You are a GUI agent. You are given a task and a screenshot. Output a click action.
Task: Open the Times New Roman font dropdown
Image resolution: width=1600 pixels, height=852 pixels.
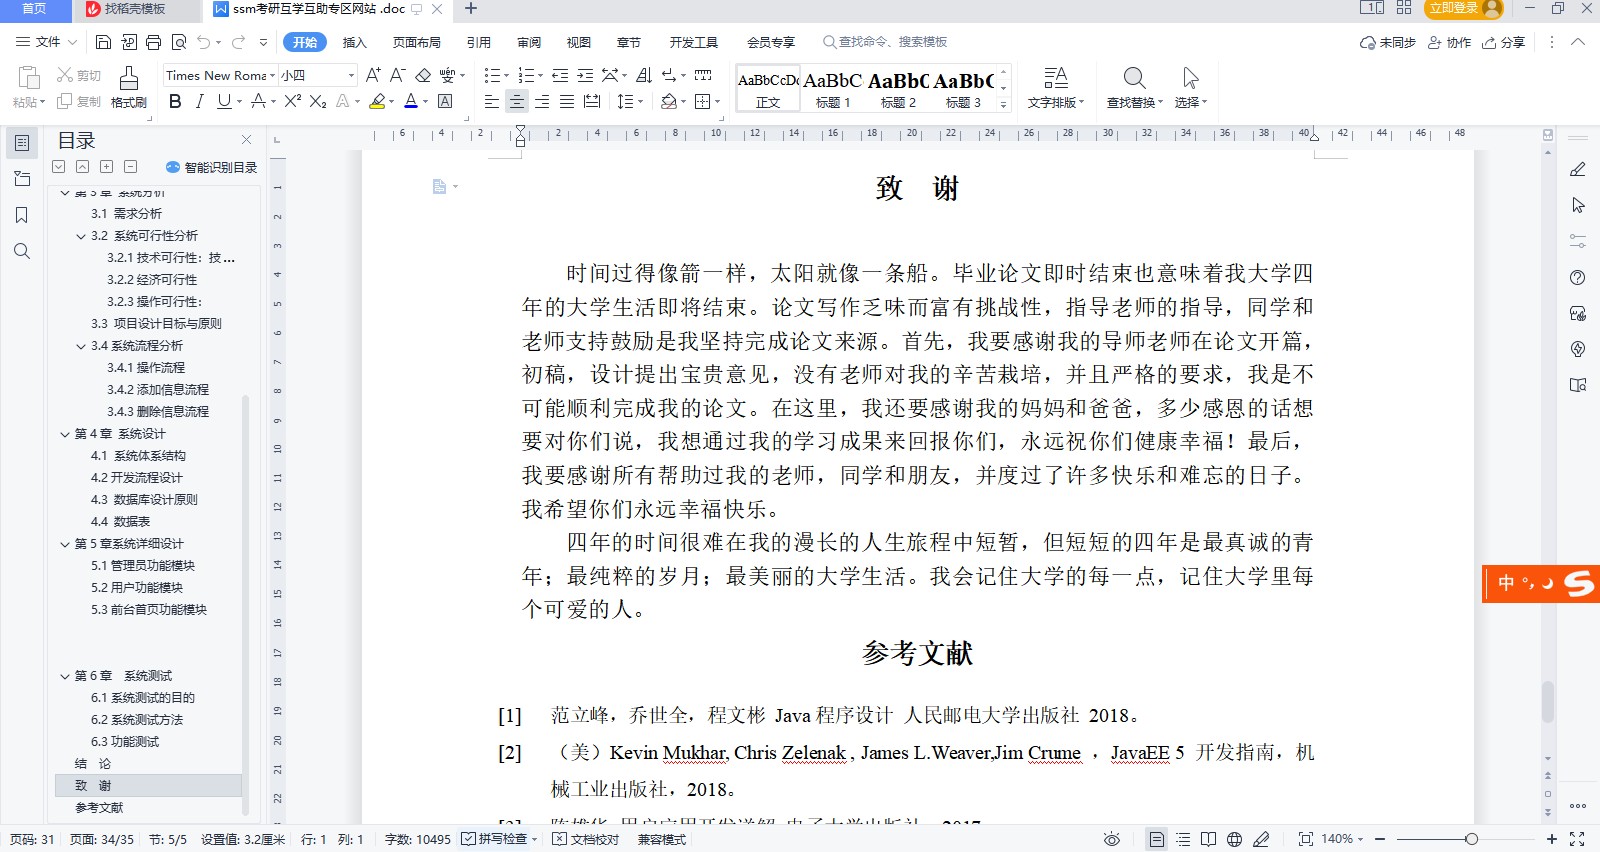click(x=272, y=75)
